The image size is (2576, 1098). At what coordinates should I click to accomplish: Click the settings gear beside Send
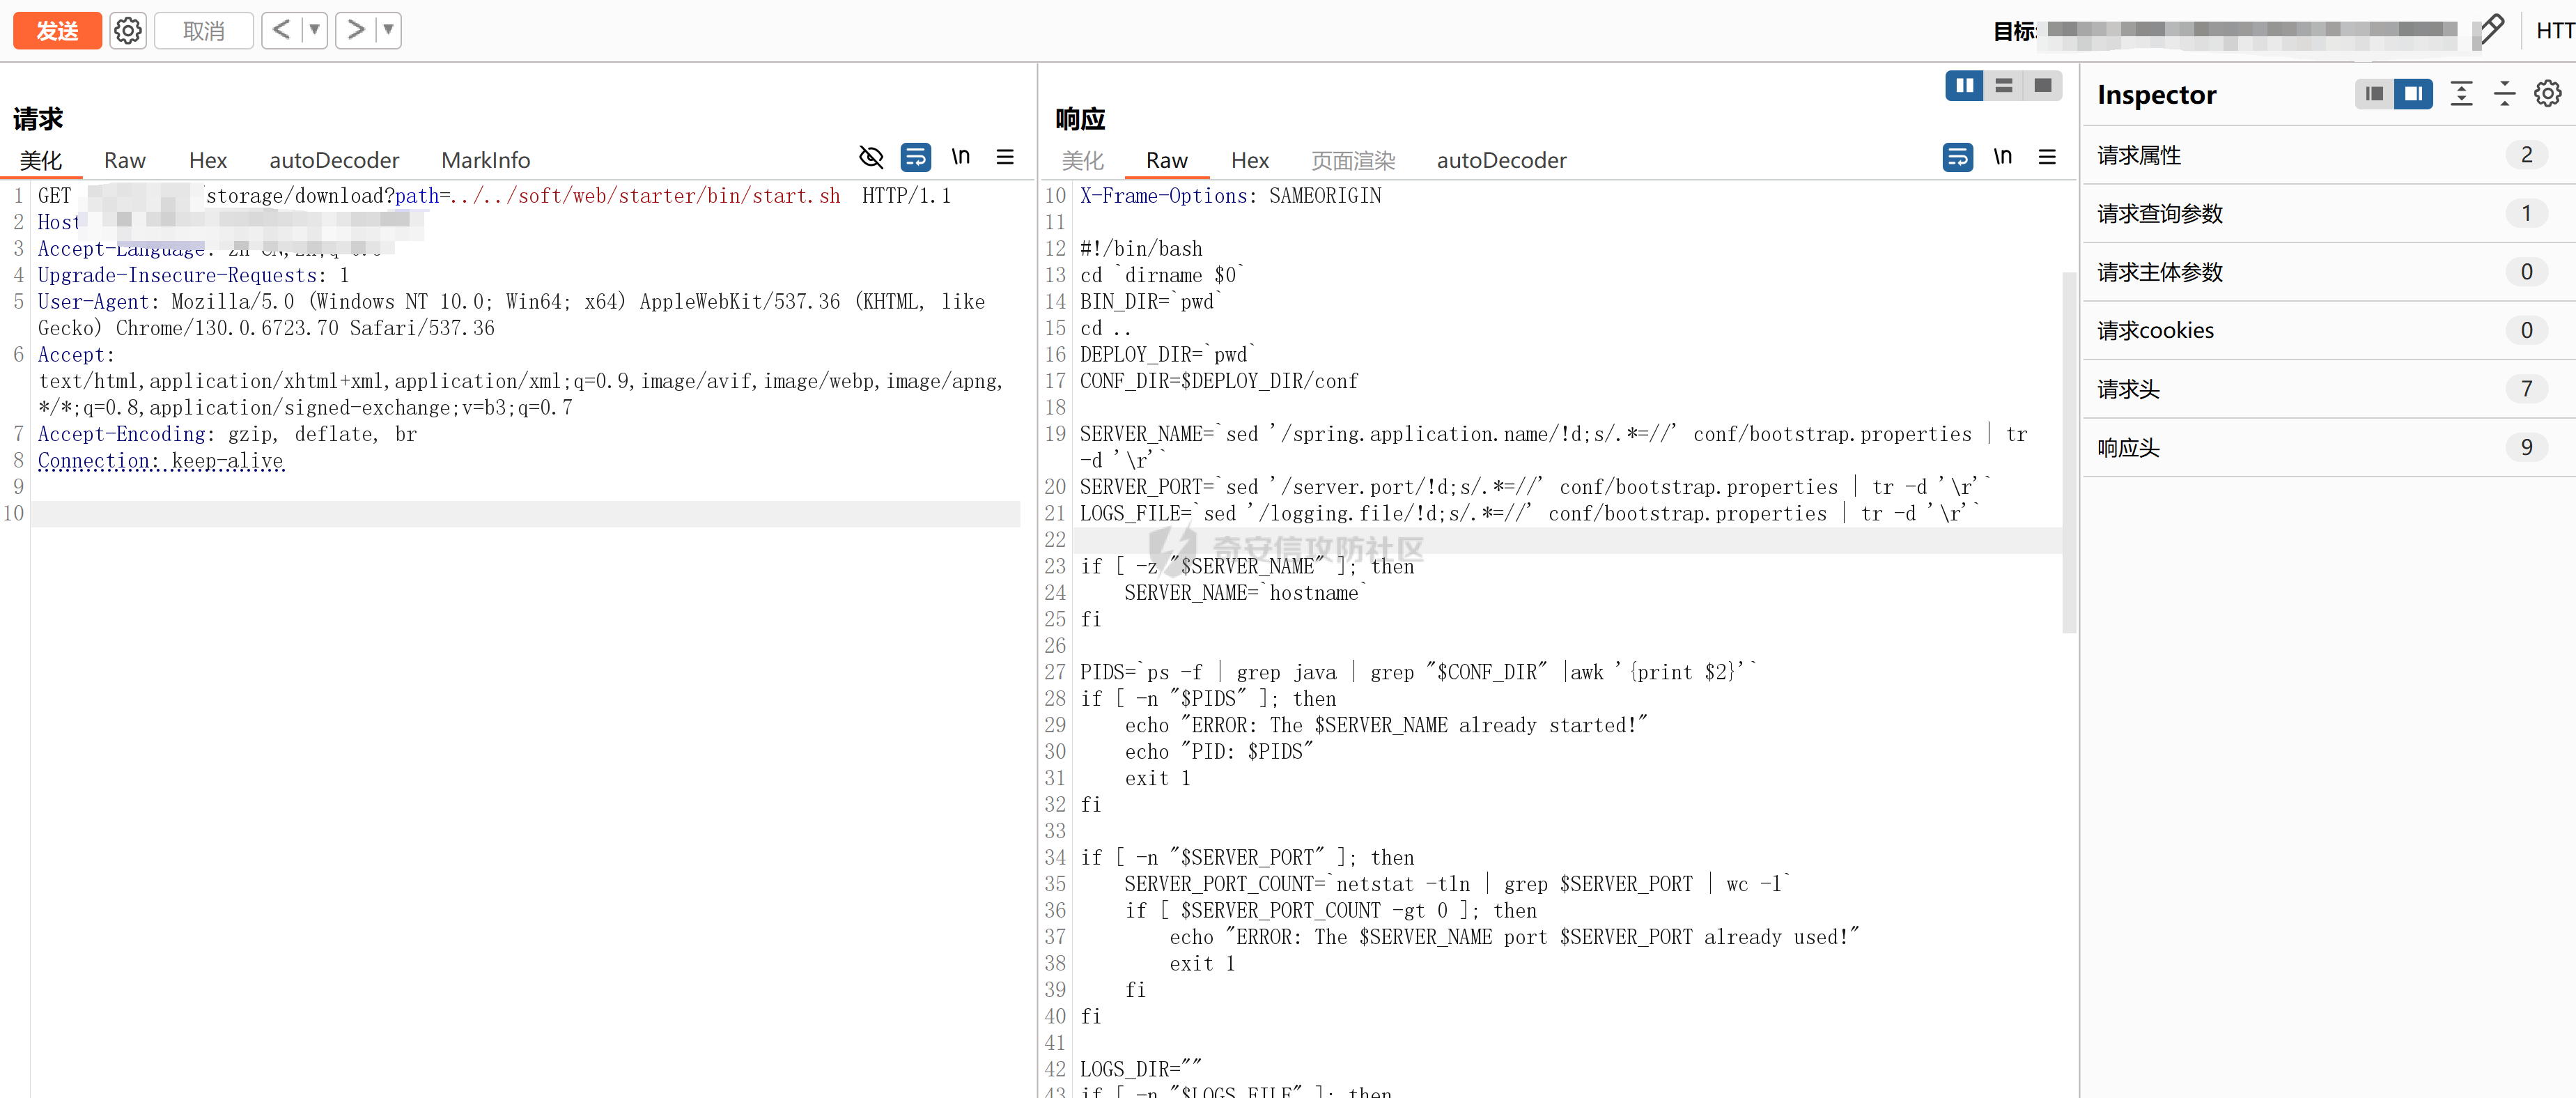click(127, 31)
